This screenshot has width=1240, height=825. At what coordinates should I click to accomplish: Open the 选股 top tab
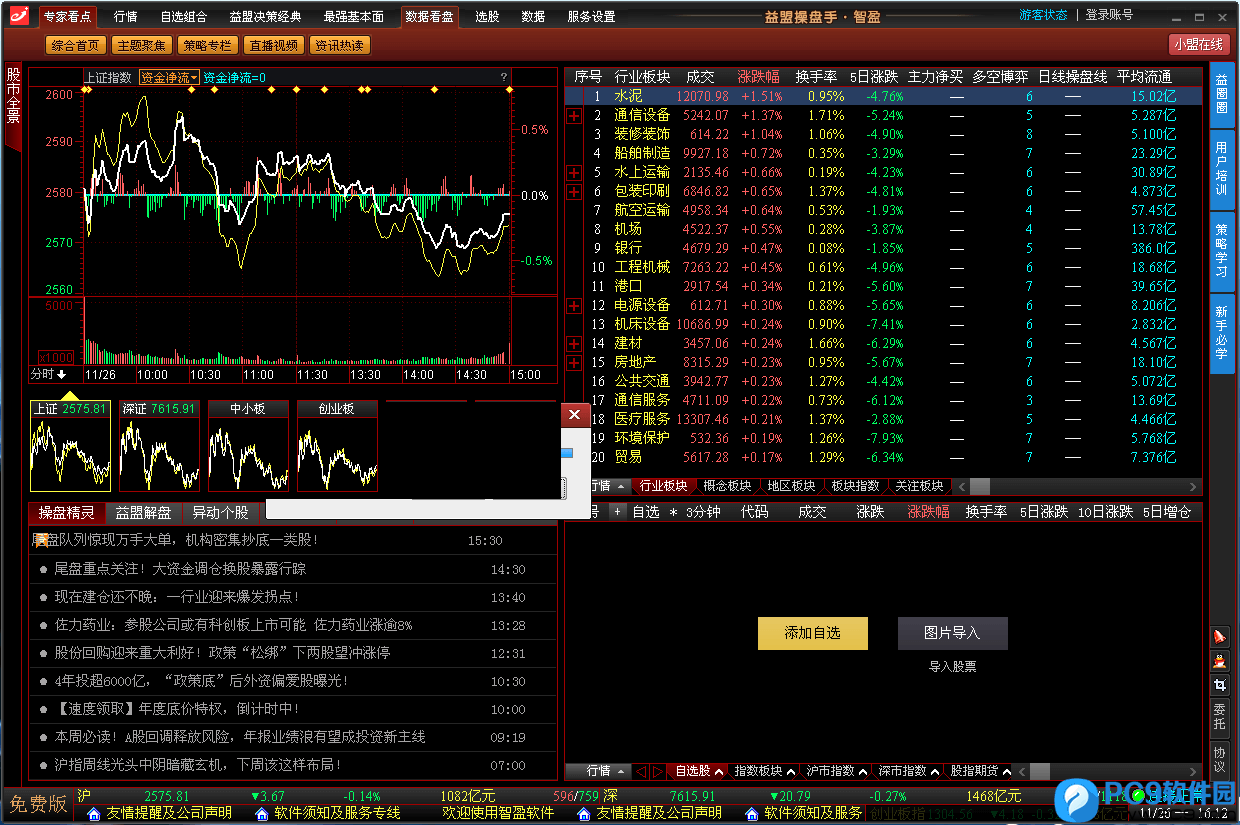(487, 16)
